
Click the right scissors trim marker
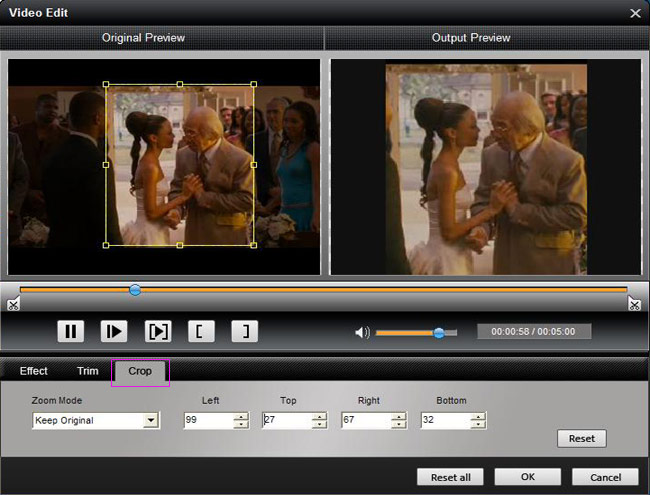[634, 304]
